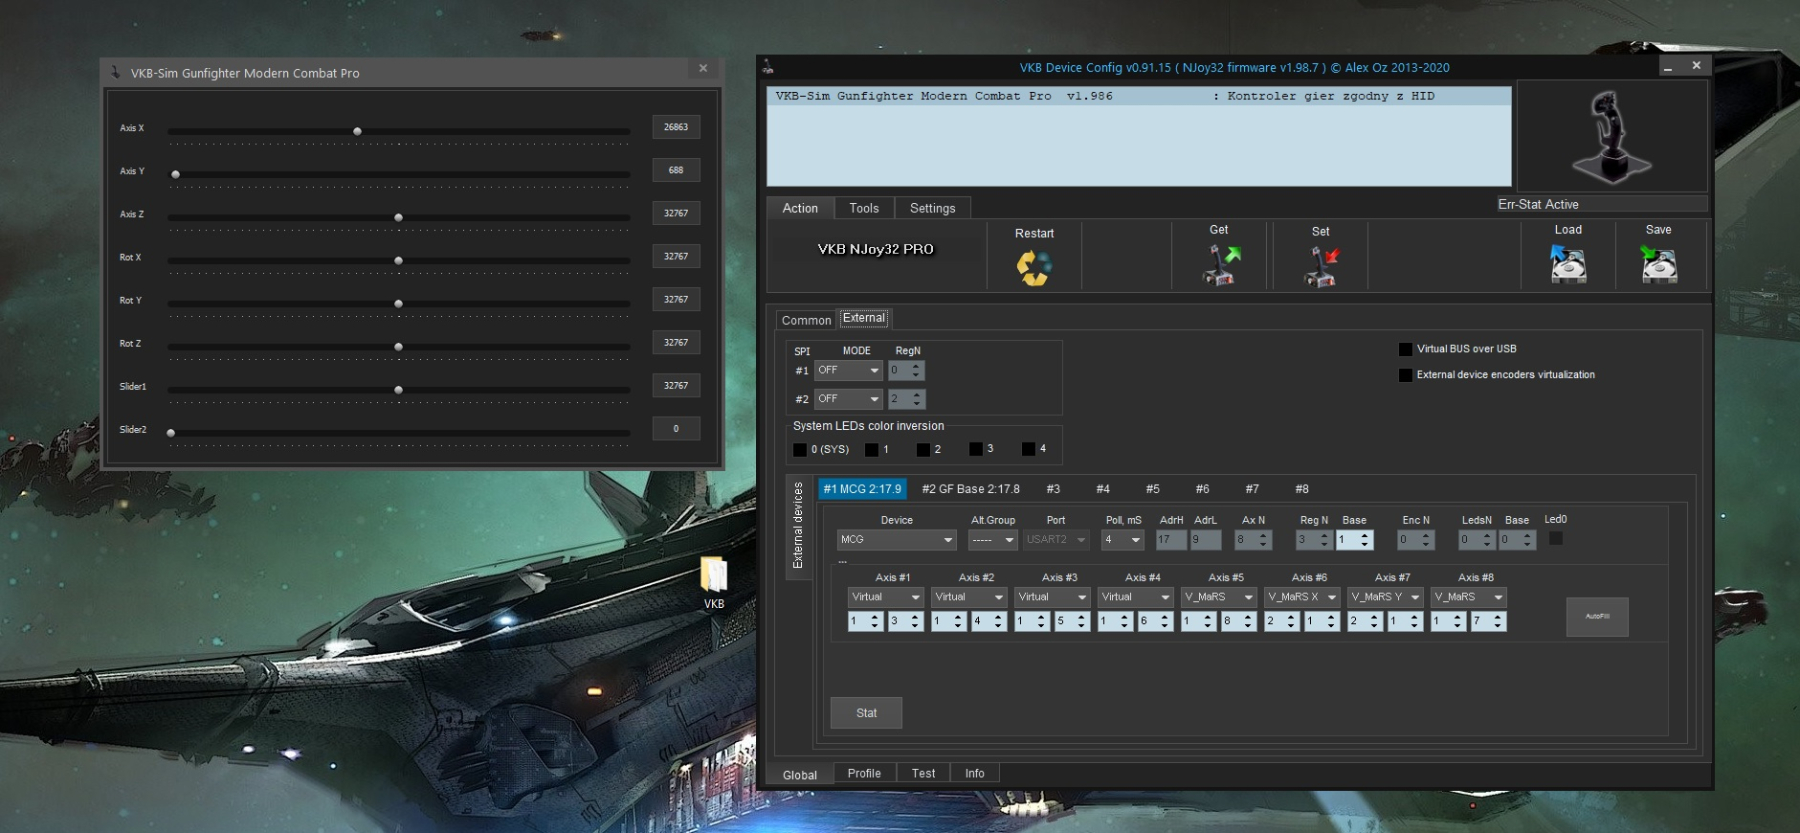Click the Axis X value field 26863
Screen dimensions: 1800x833
tap(676, 127)
